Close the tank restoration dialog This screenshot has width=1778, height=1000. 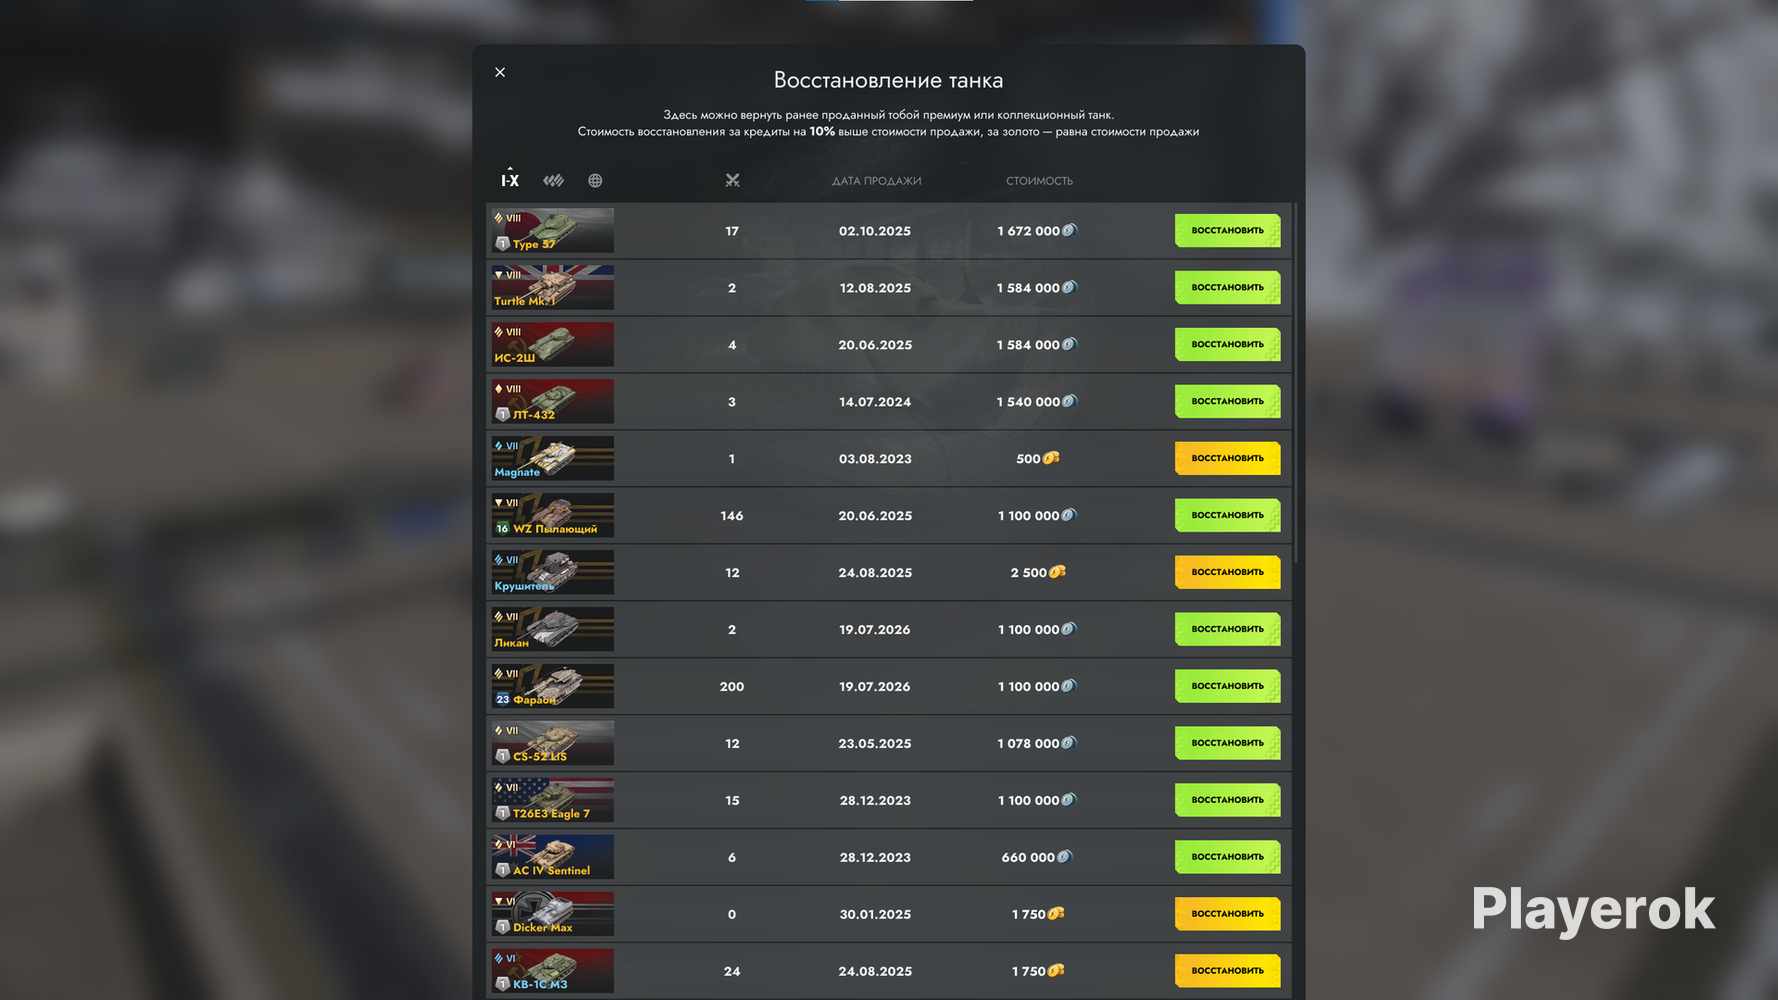pyautogui.click(x=500, y=72)
